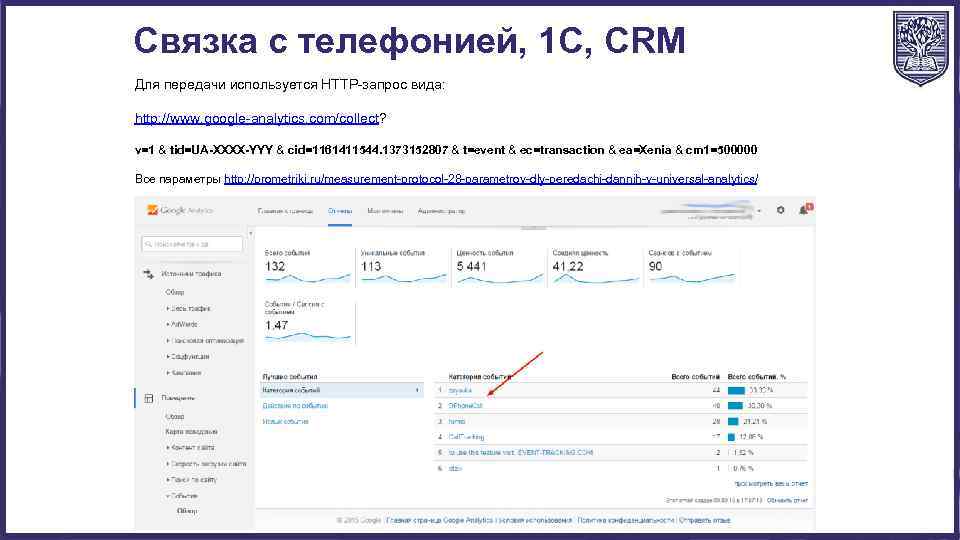The width and height of the screenshot is (960, 540).
Task: Click the magnifier icon in the search box
Action: click(x=148, y=244)
